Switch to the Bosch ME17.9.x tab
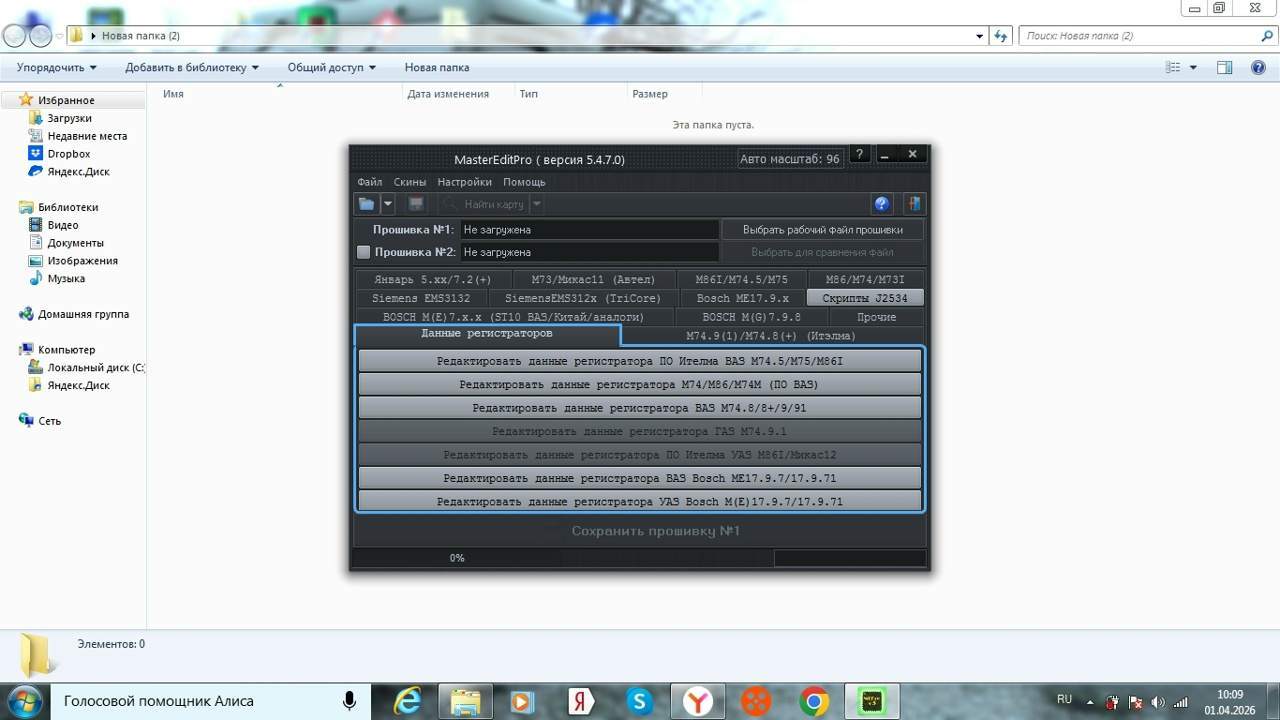This screenshot has width=1280, height=720. [x=742, y=298]
